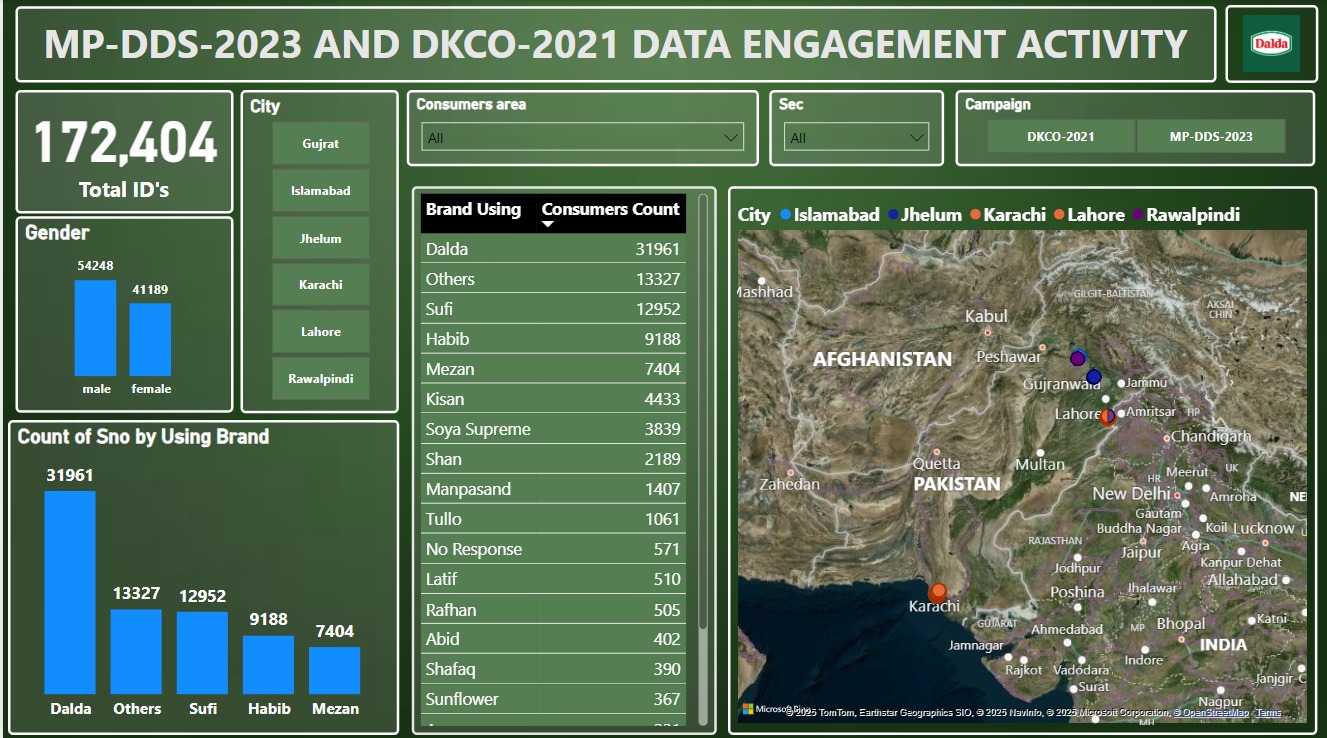This screenshot has height=738, width=1327.
Task: Click the Consumers Count sort arrow
Action: pos(547,224)
